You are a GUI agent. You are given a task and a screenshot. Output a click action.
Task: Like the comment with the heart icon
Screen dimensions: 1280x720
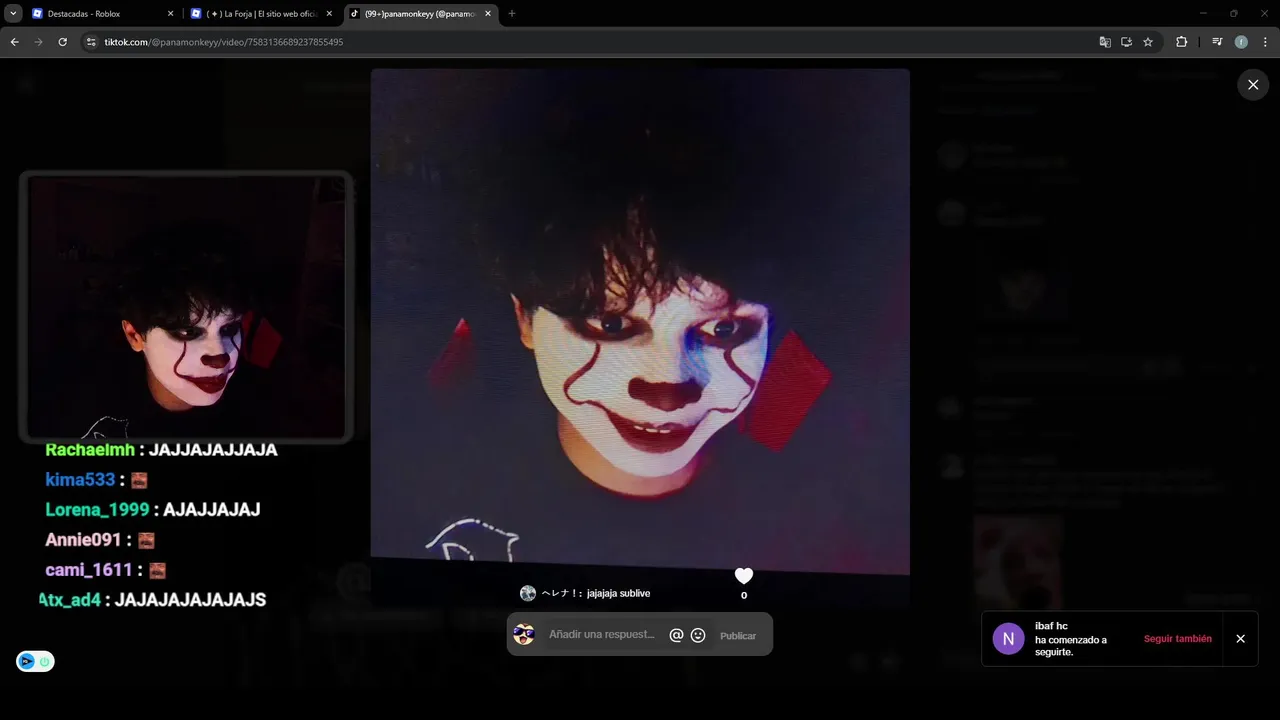pos(743,576)
